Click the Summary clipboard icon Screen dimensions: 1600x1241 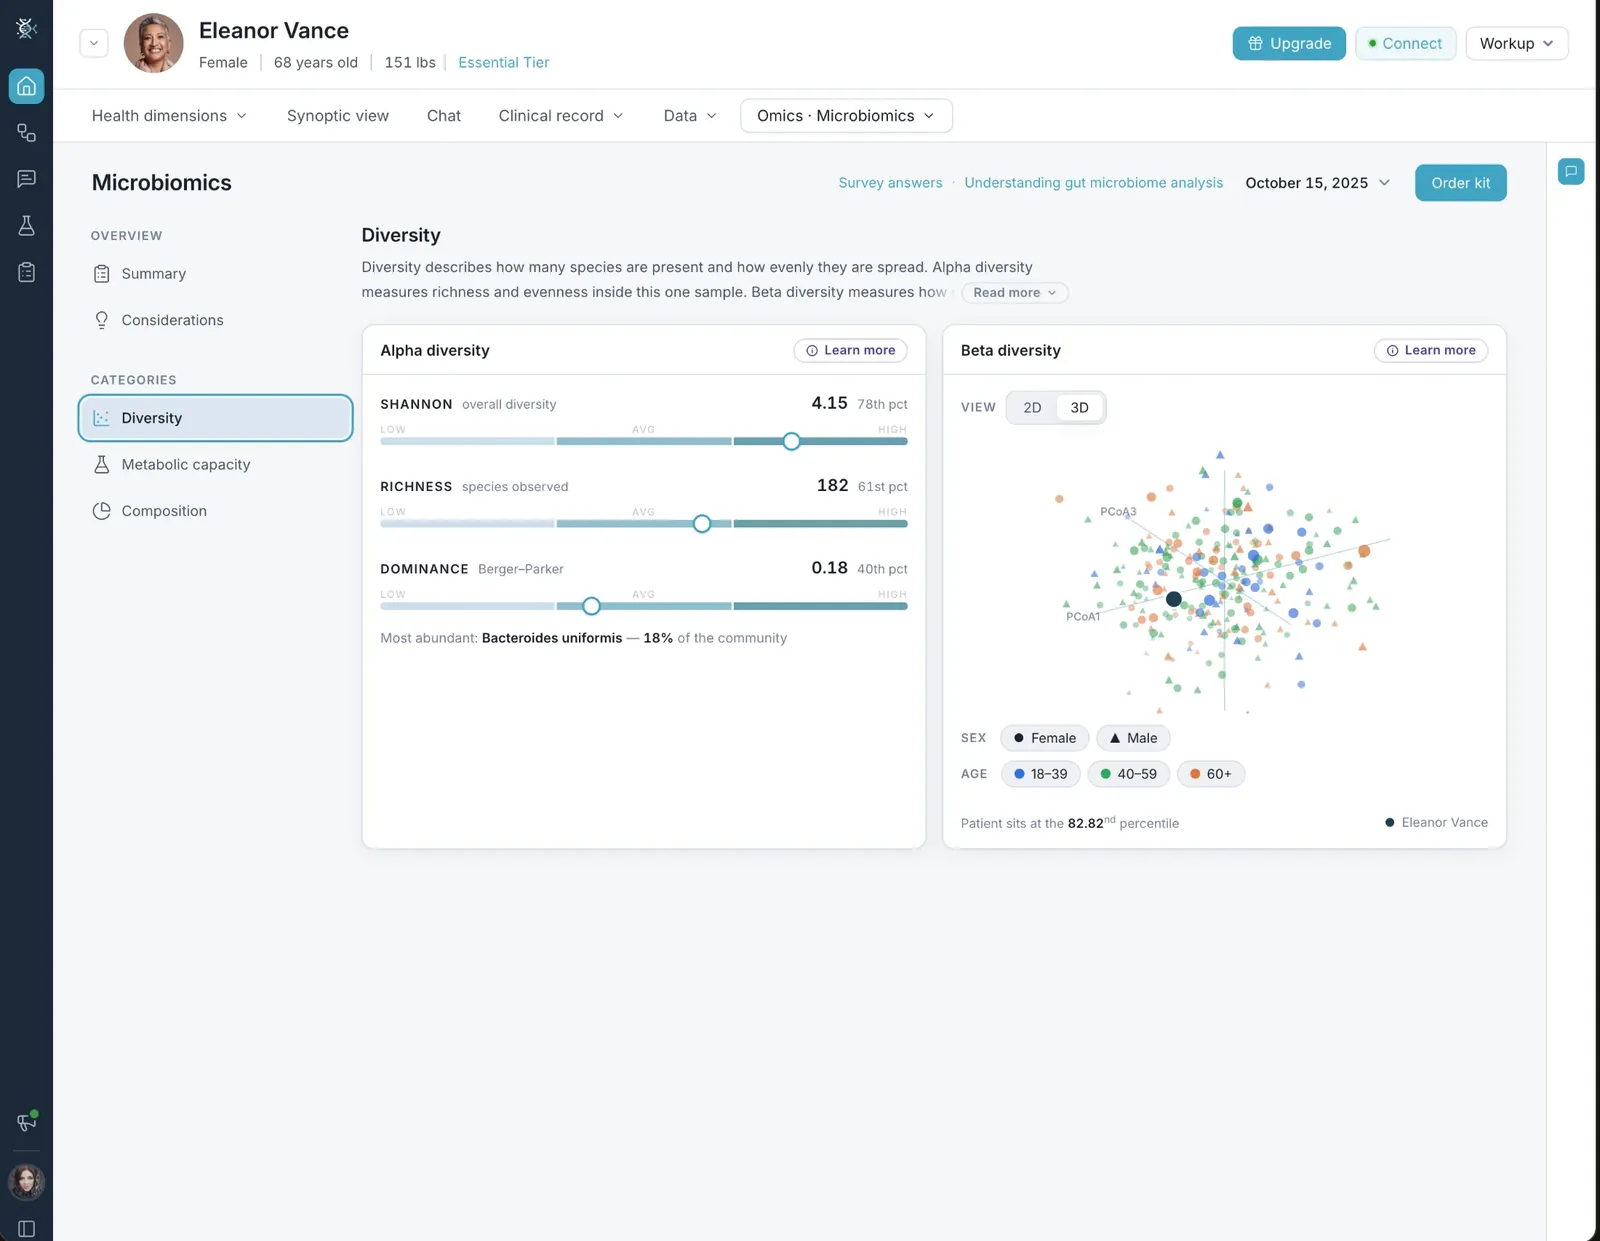coord(101,274)
